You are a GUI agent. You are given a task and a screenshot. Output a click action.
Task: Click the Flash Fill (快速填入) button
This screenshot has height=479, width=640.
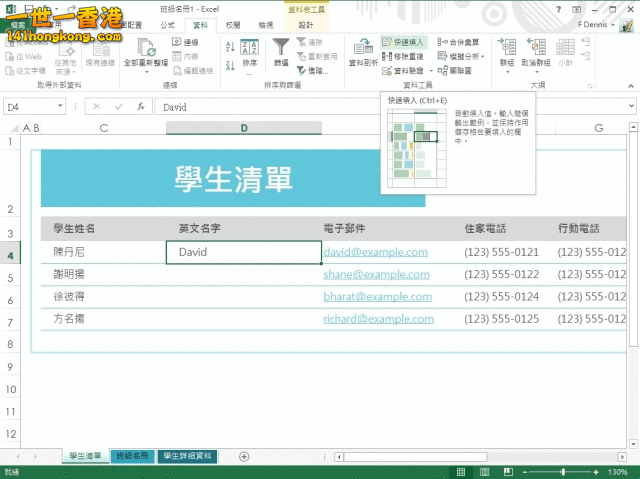404,43
